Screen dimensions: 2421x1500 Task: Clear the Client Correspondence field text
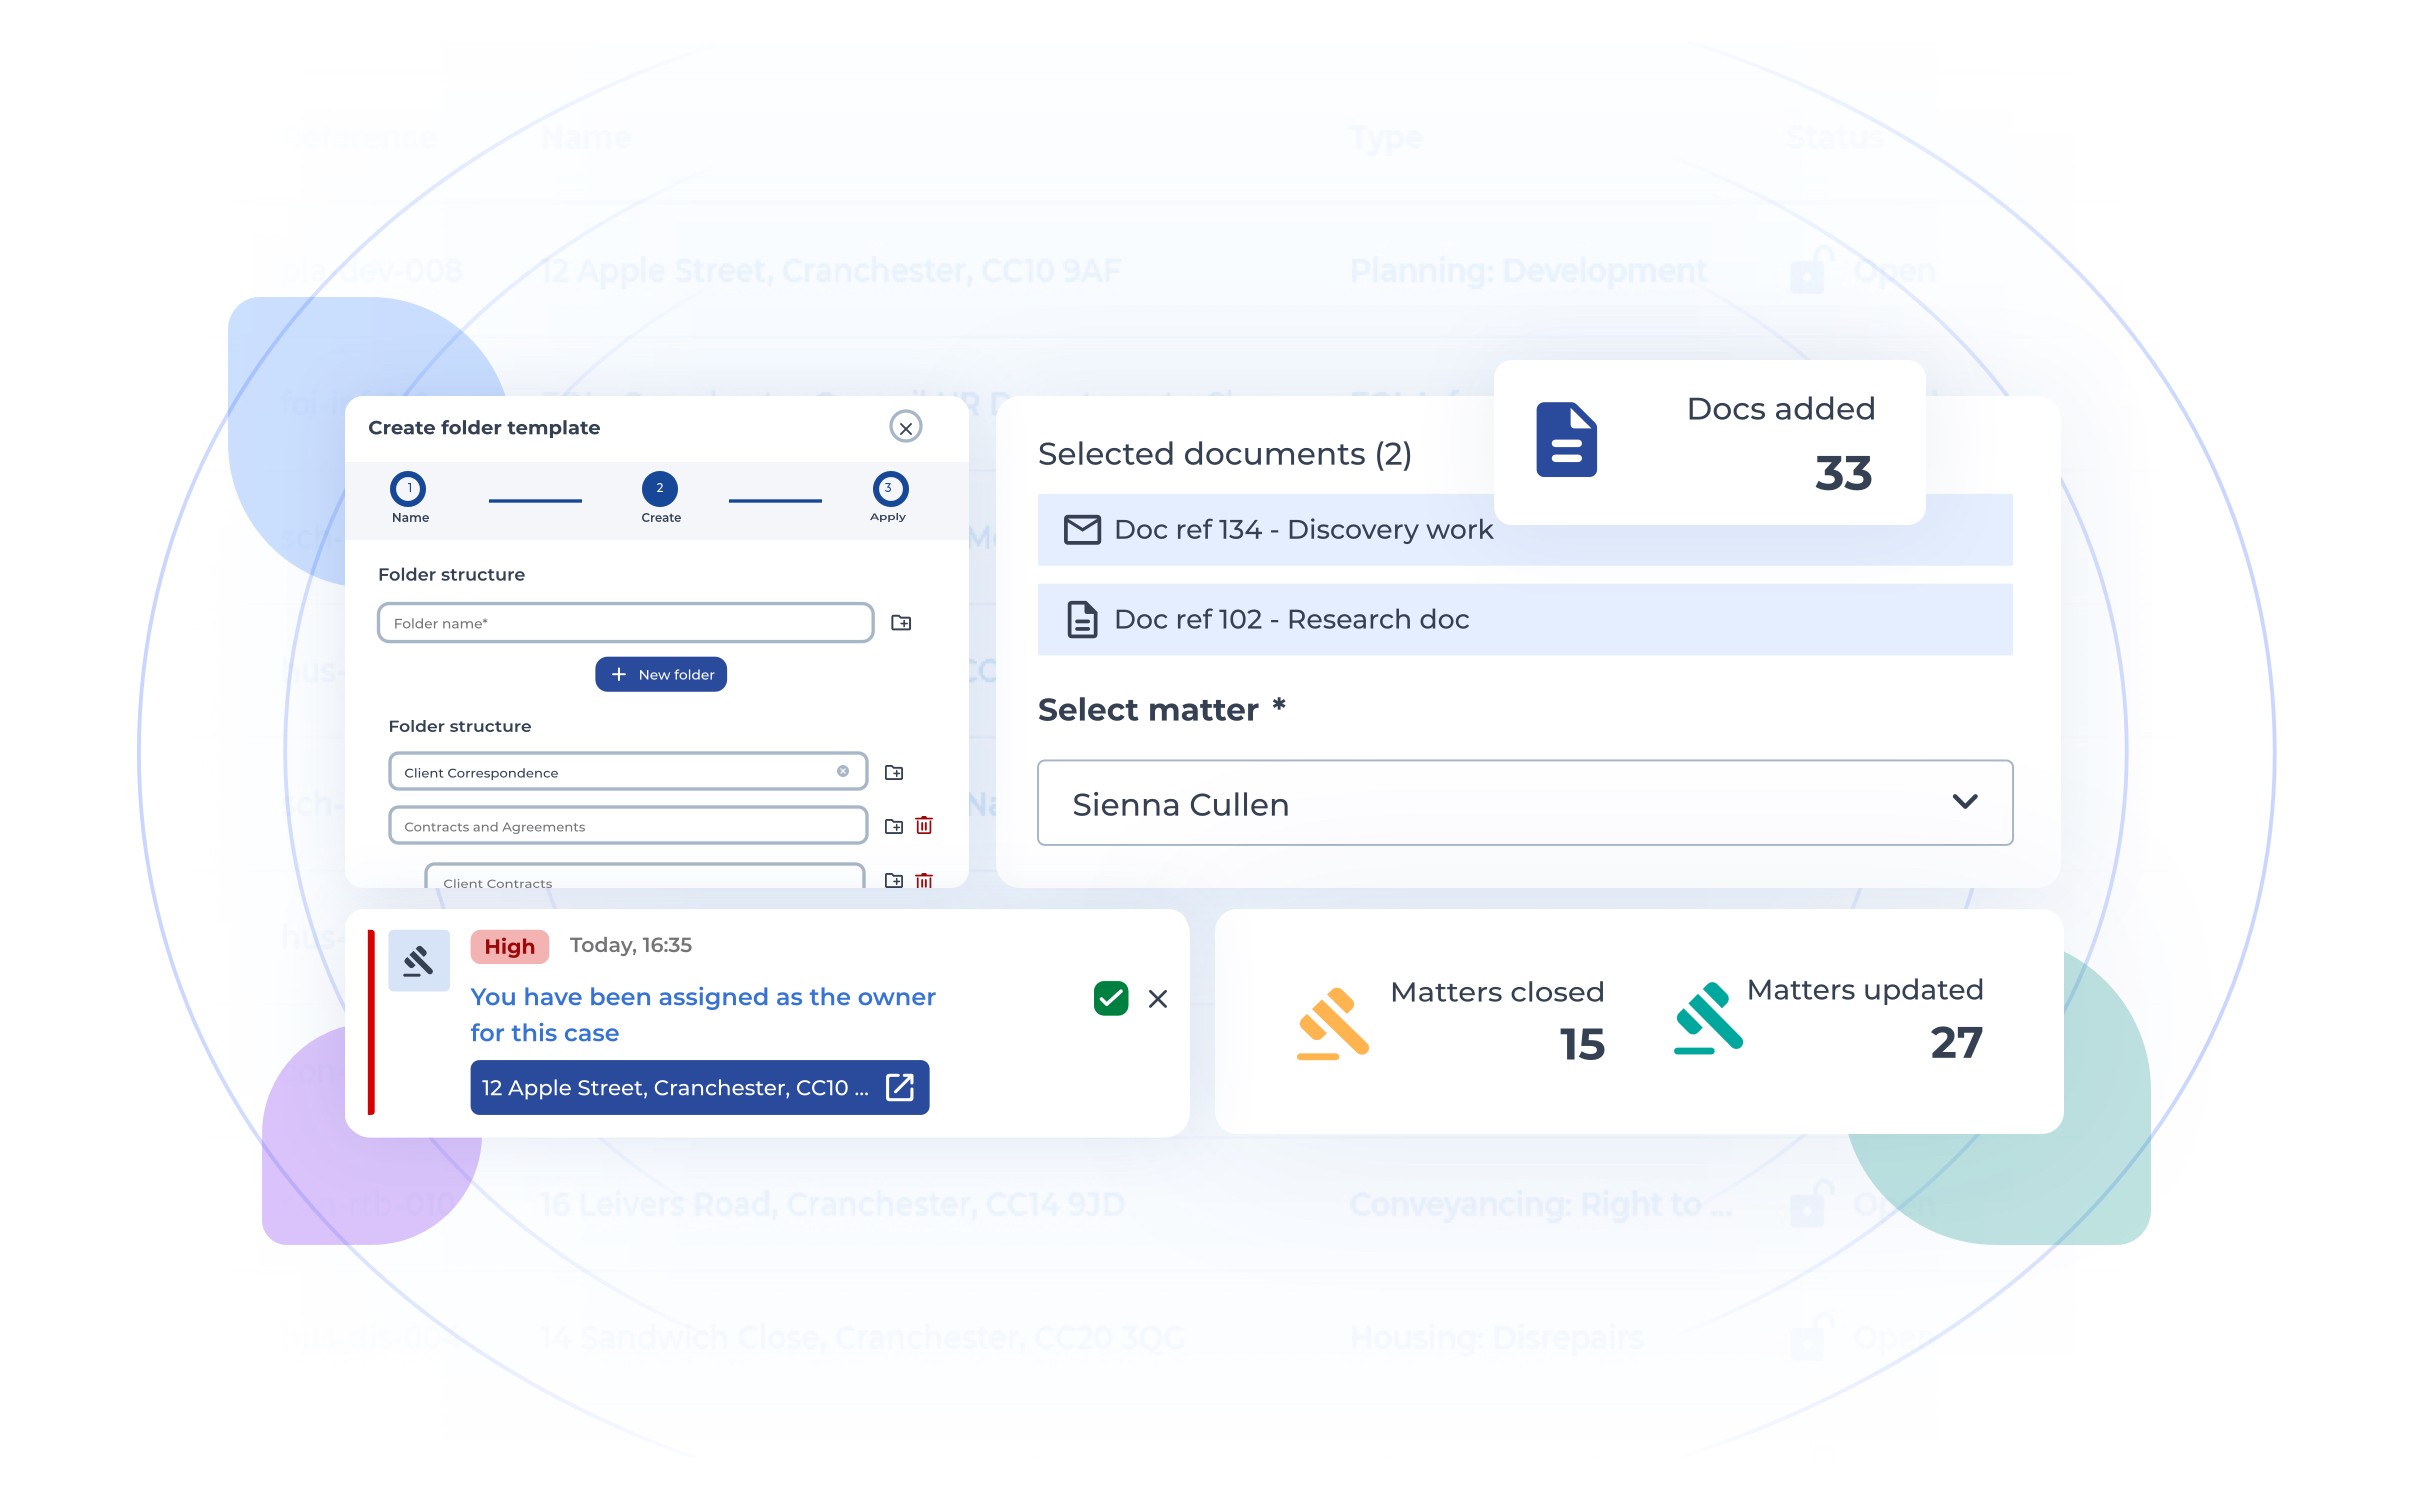point(843,771)
